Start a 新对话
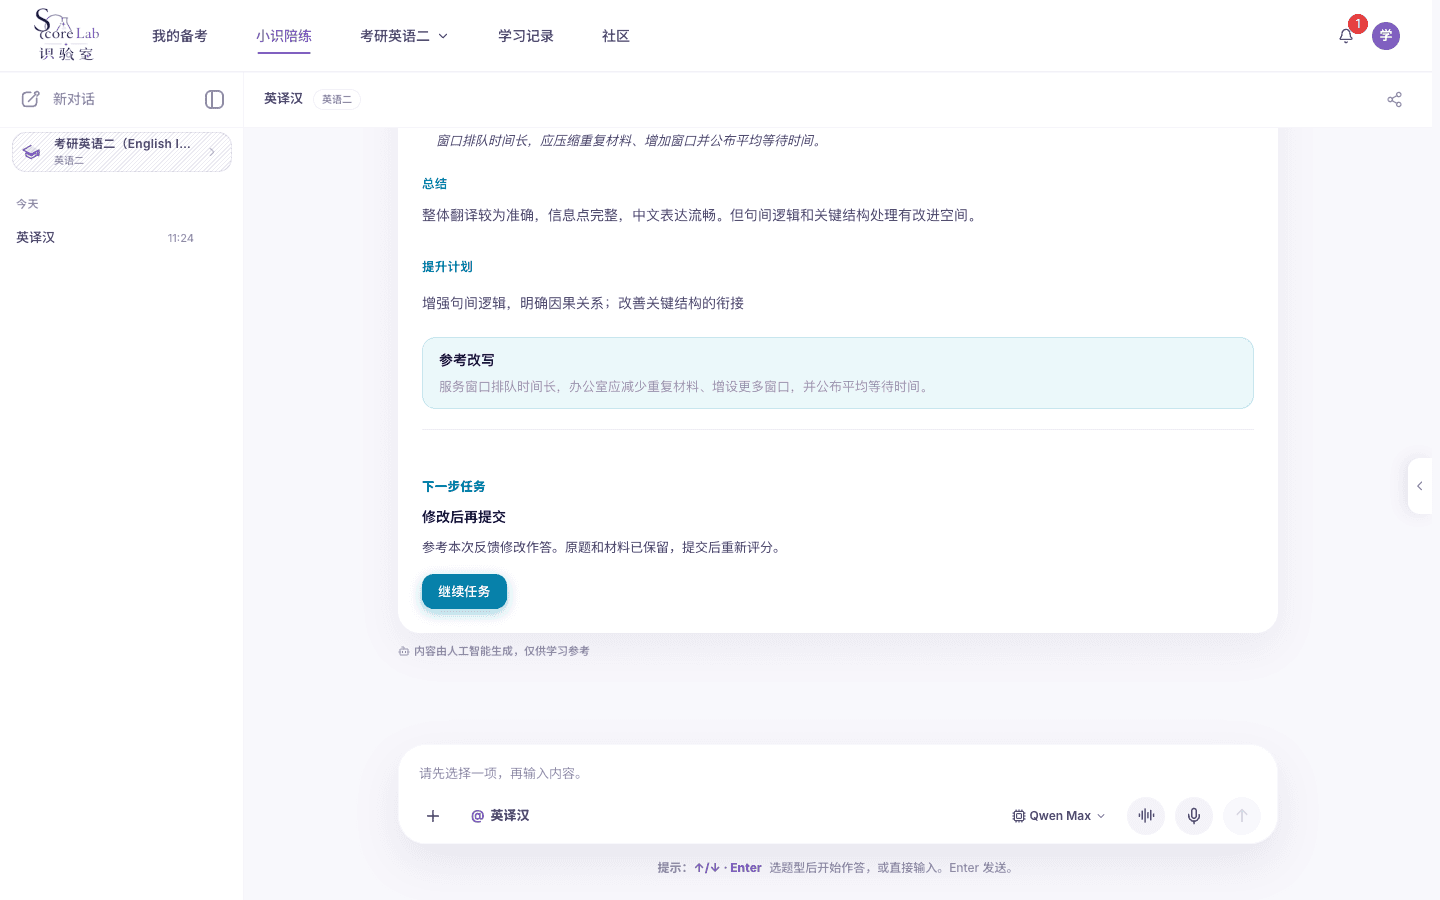1440x900 pixels. pyautogui.click(x=74, y=99)
